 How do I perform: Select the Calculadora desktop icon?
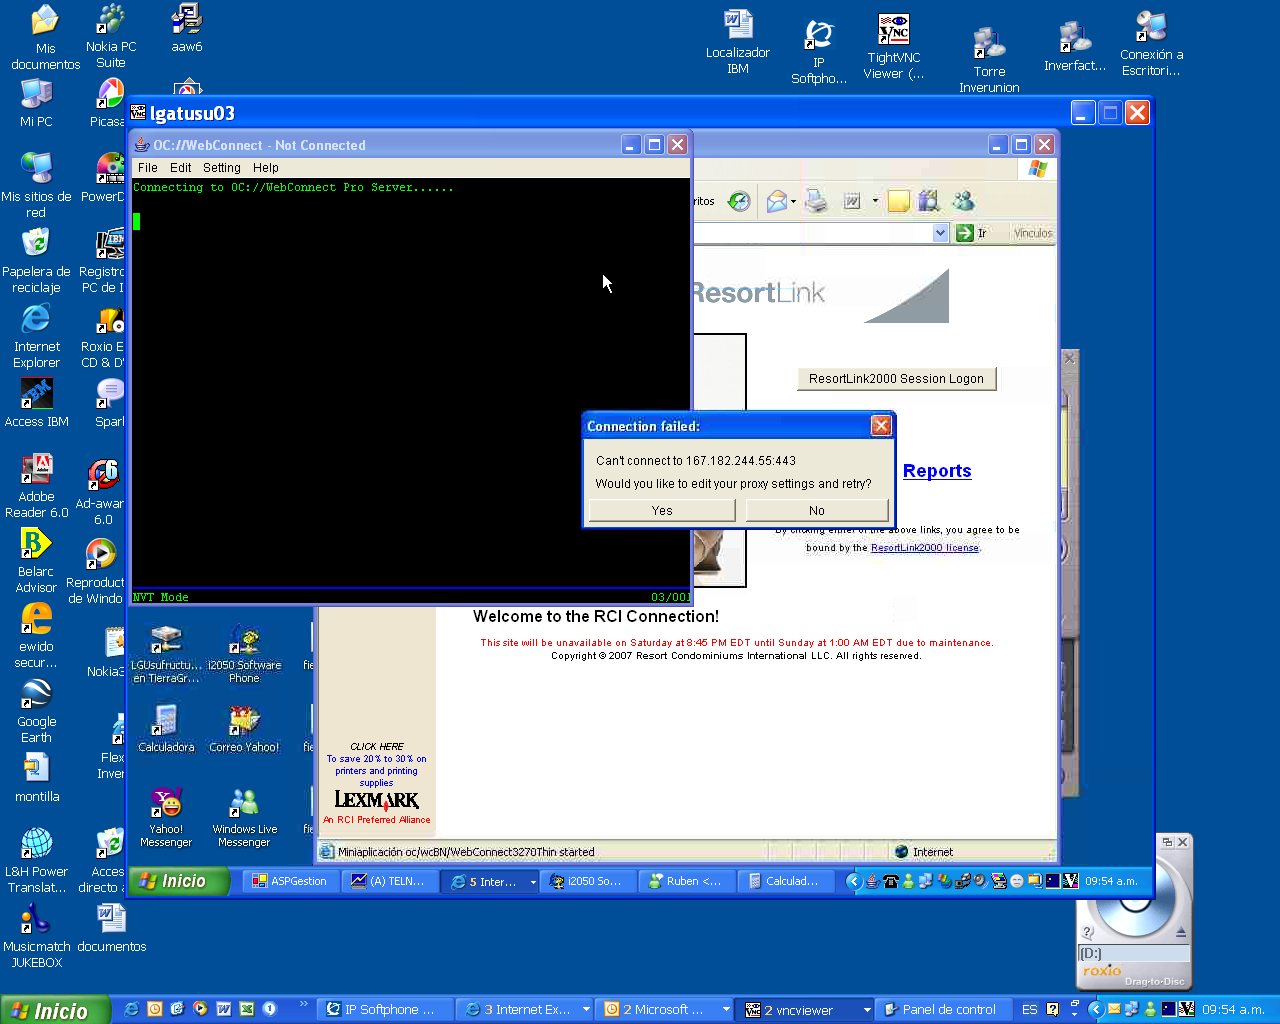(x=166, y=730)
